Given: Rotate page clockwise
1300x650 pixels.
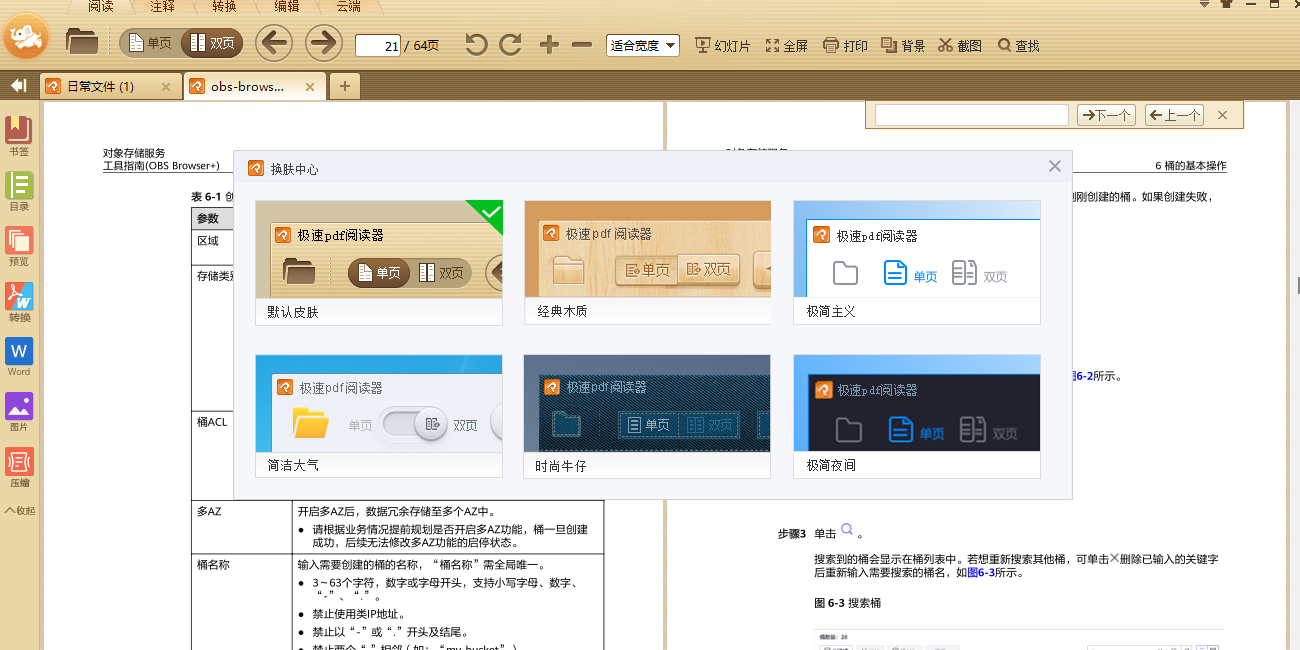Looking at the screenshot, I should click(510, 45).
